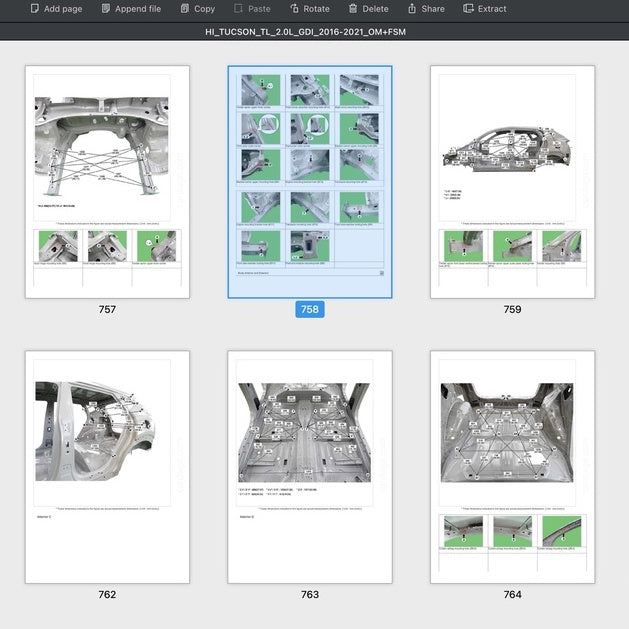Select the page 757 thumbnail
629x629 pixels.
point(107,181)
